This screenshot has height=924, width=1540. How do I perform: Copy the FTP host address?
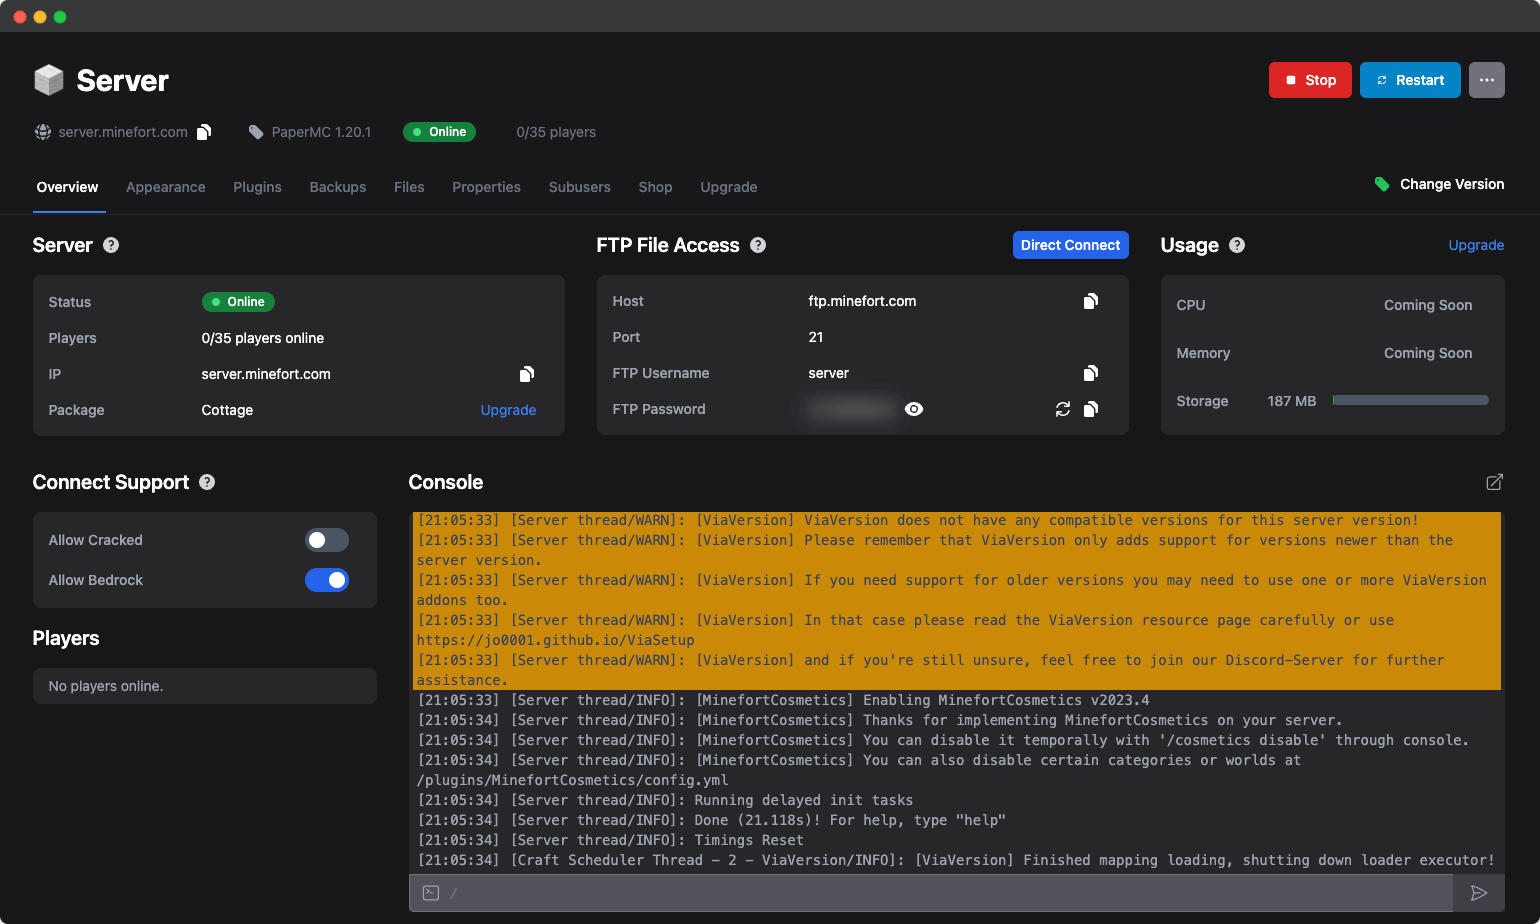pyautogui.click(x=1091, y=301)
